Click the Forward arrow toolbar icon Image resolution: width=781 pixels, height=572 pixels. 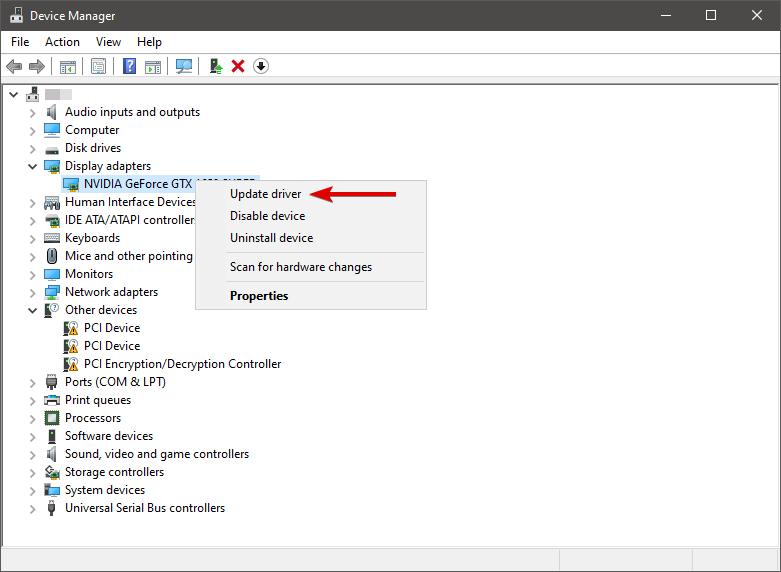[x=37, y=66]
